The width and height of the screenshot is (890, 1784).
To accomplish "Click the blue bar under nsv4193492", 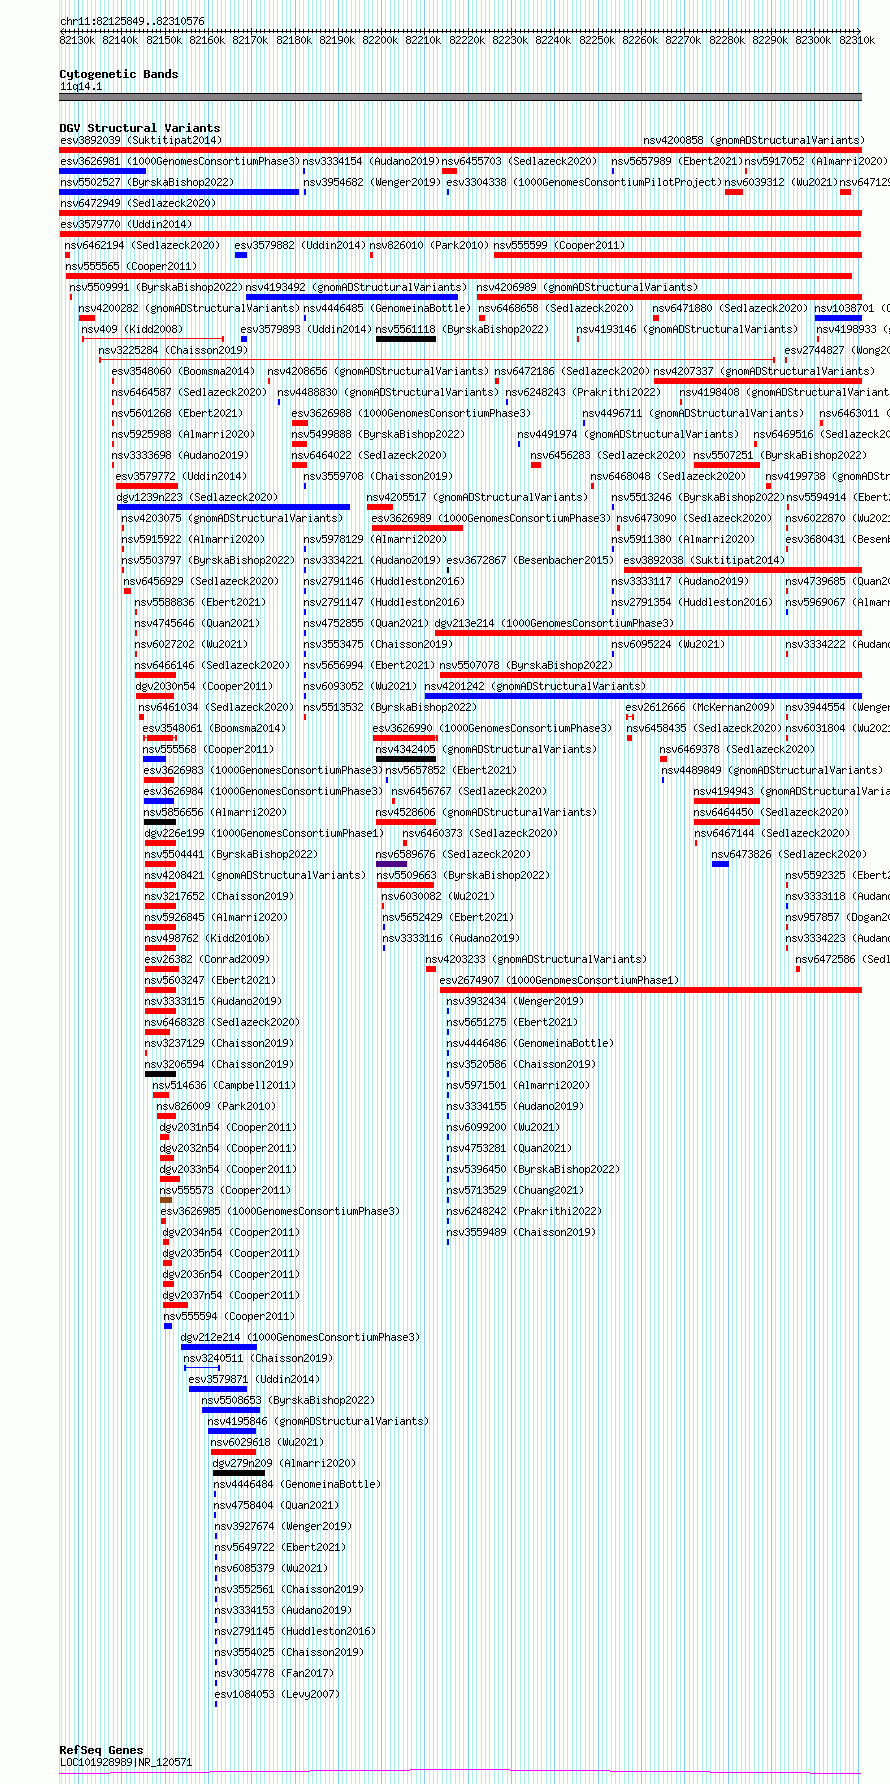I will pyautogui.click(x=352, y=297).
